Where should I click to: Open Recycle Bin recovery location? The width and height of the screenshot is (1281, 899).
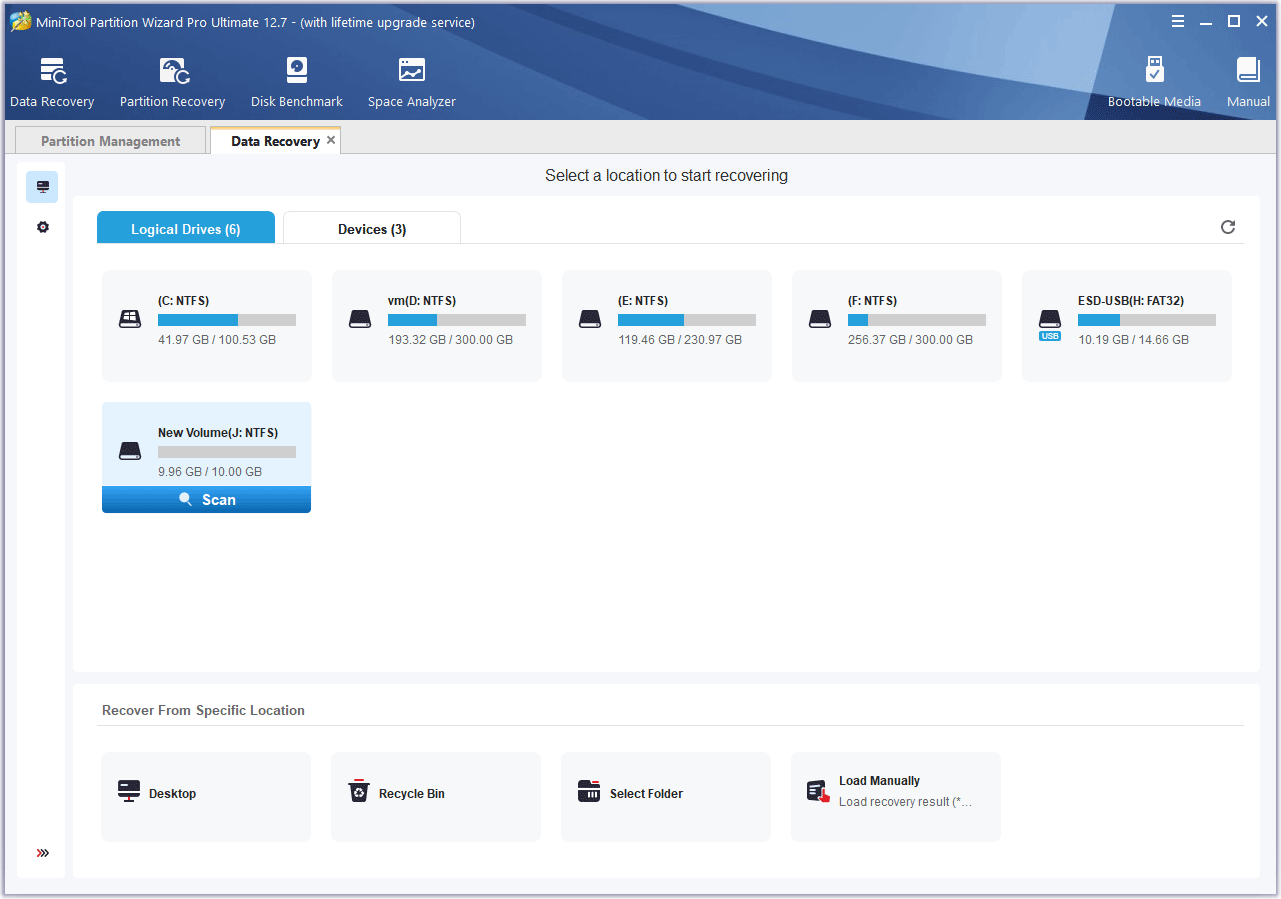[x=436, y=797]
